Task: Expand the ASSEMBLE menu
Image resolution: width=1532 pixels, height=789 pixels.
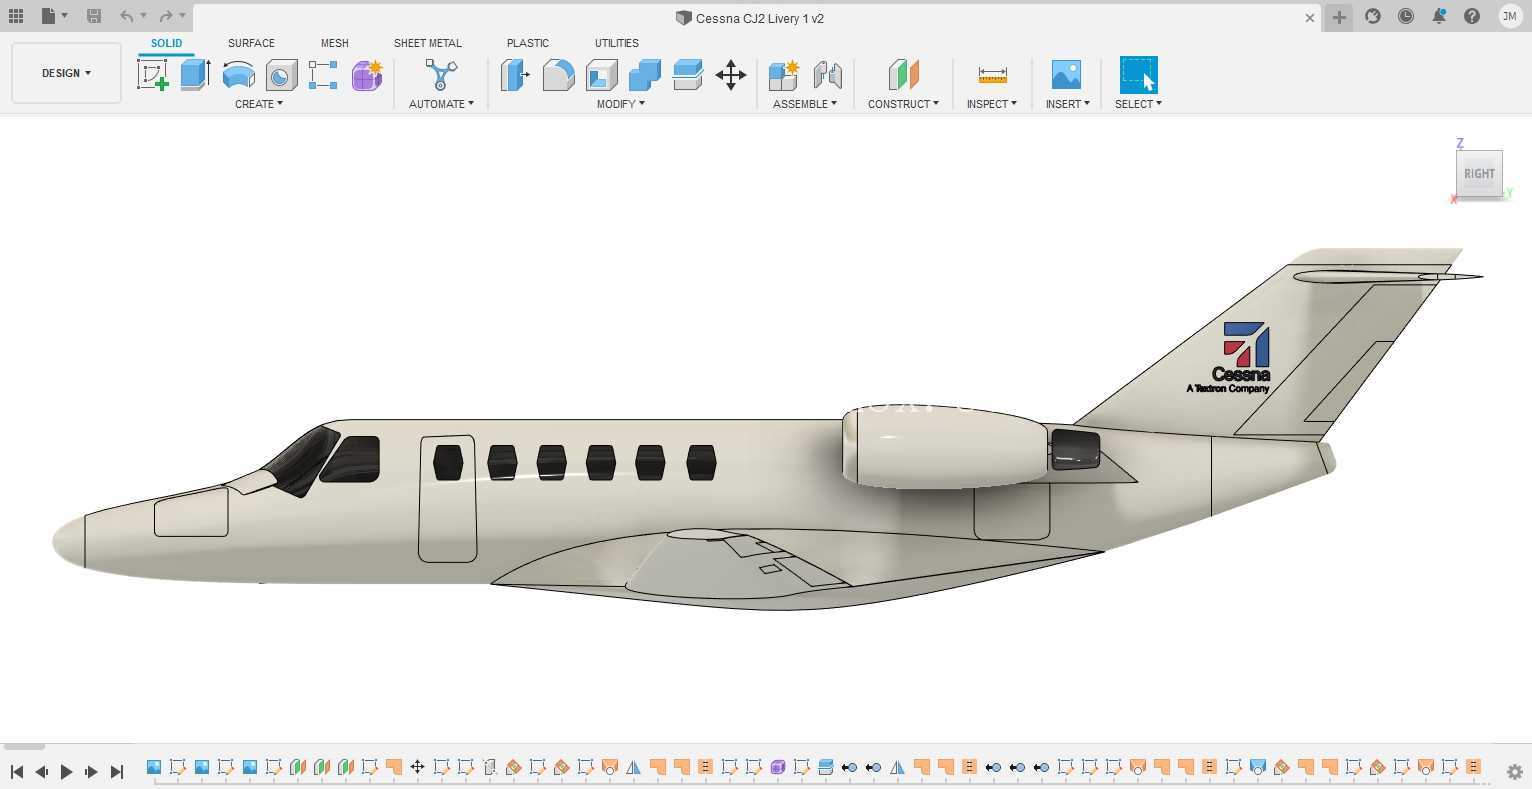Action: coord(805,104)
